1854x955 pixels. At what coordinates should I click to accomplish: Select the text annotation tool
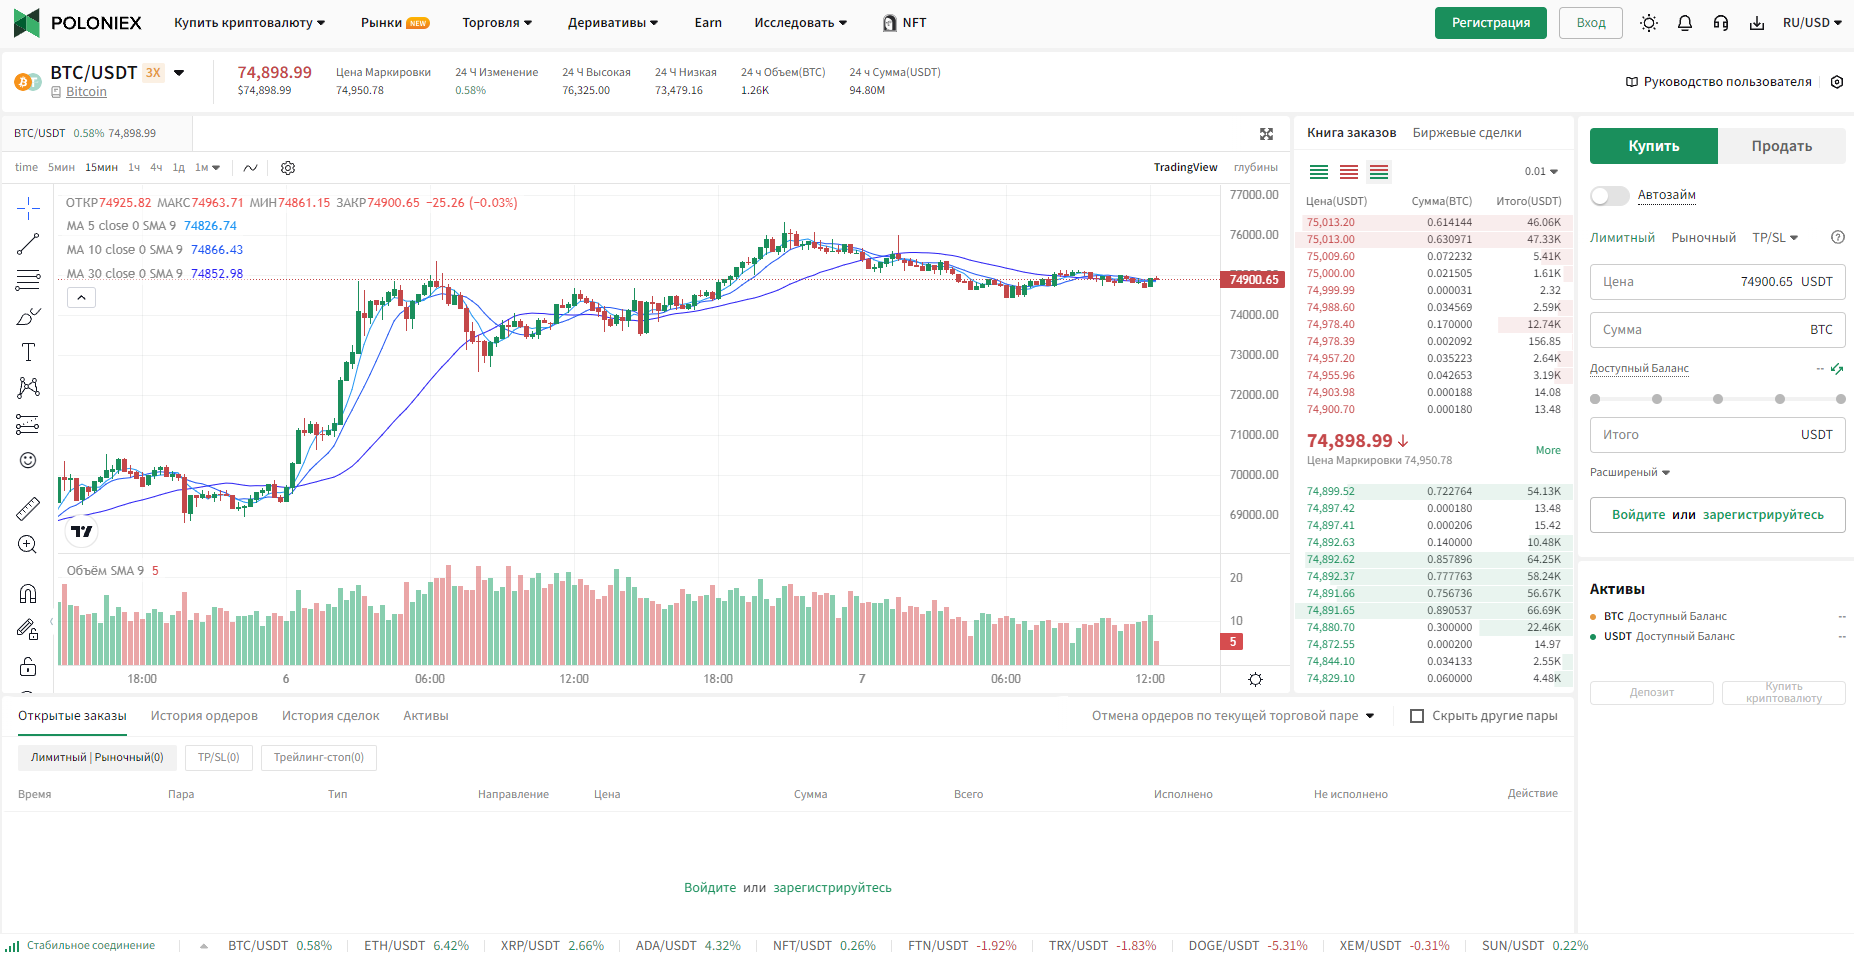[x=28, y=352]
